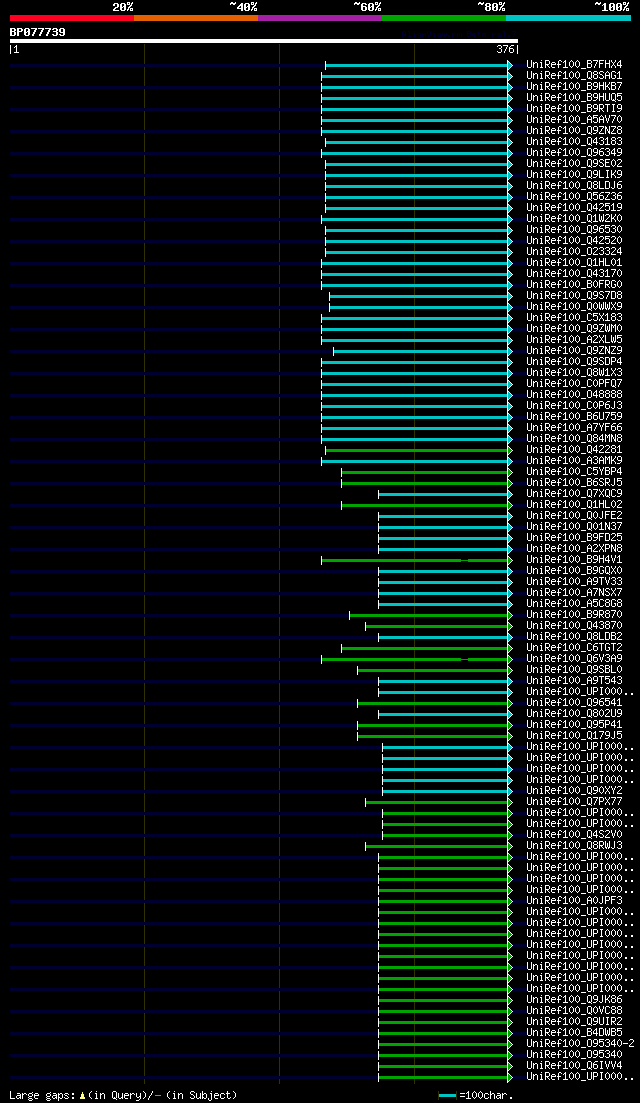Select the UniRef100_Q7PX77 entry
This screenshot has width=640, height=1103.
(x=574, y=803)
